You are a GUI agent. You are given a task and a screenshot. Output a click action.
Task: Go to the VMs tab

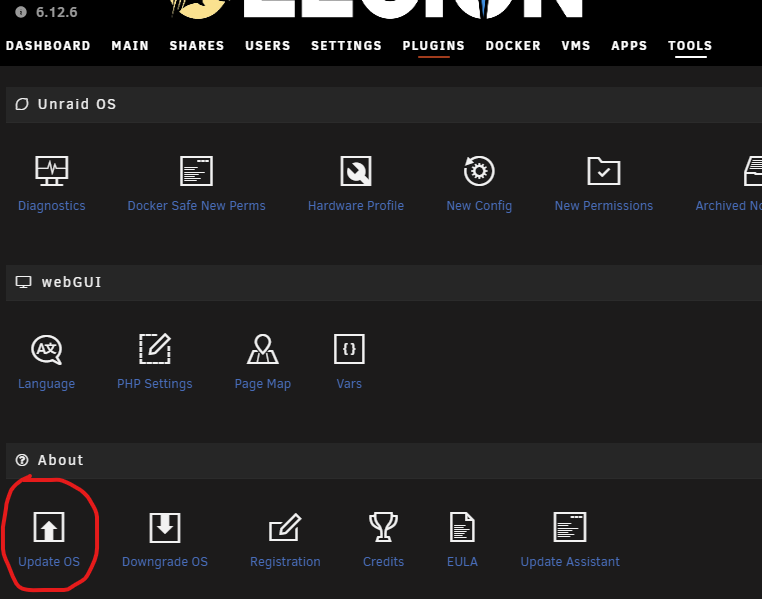(x=576, y=46)
